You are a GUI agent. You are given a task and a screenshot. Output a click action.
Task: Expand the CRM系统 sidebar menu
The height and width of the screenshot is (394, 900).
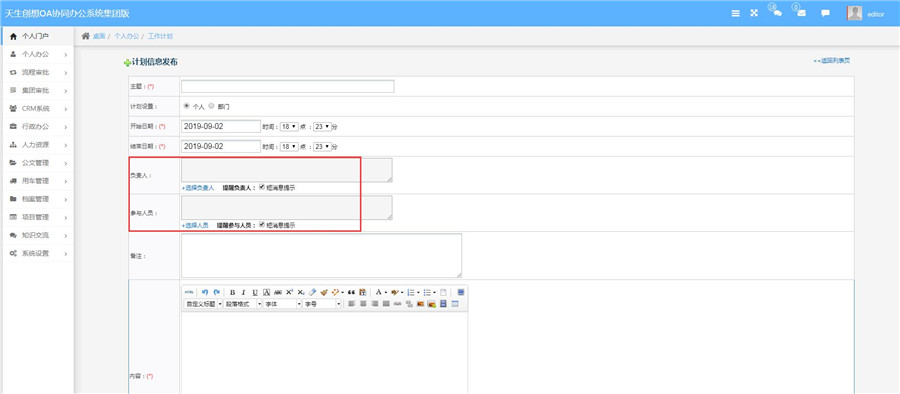pyautogui.click(x=37, y=109)
